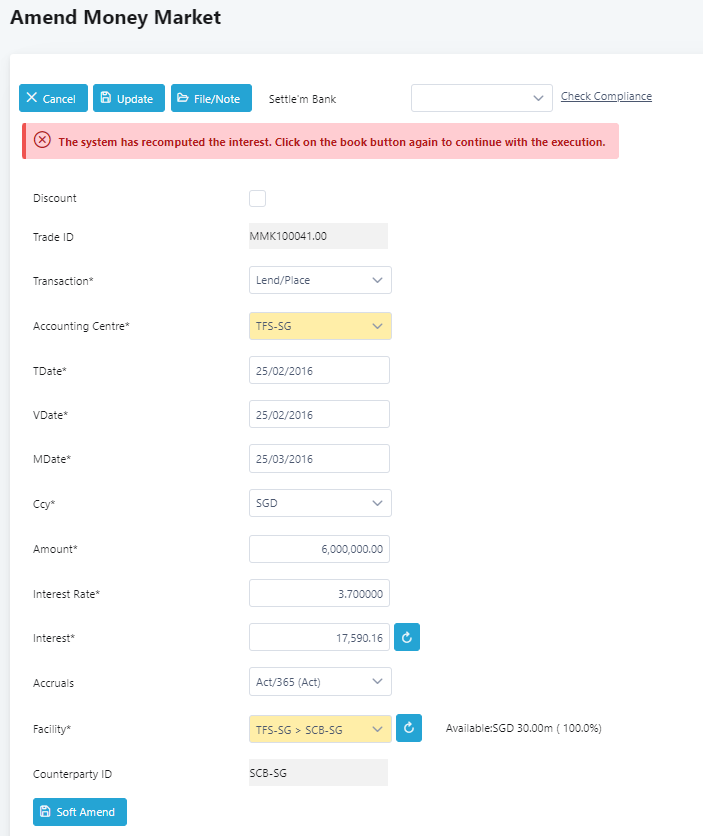
Task: Open the Accounting Centre TFS-SG dropdown
Action: pyautogui.click(x=320, y=326)
